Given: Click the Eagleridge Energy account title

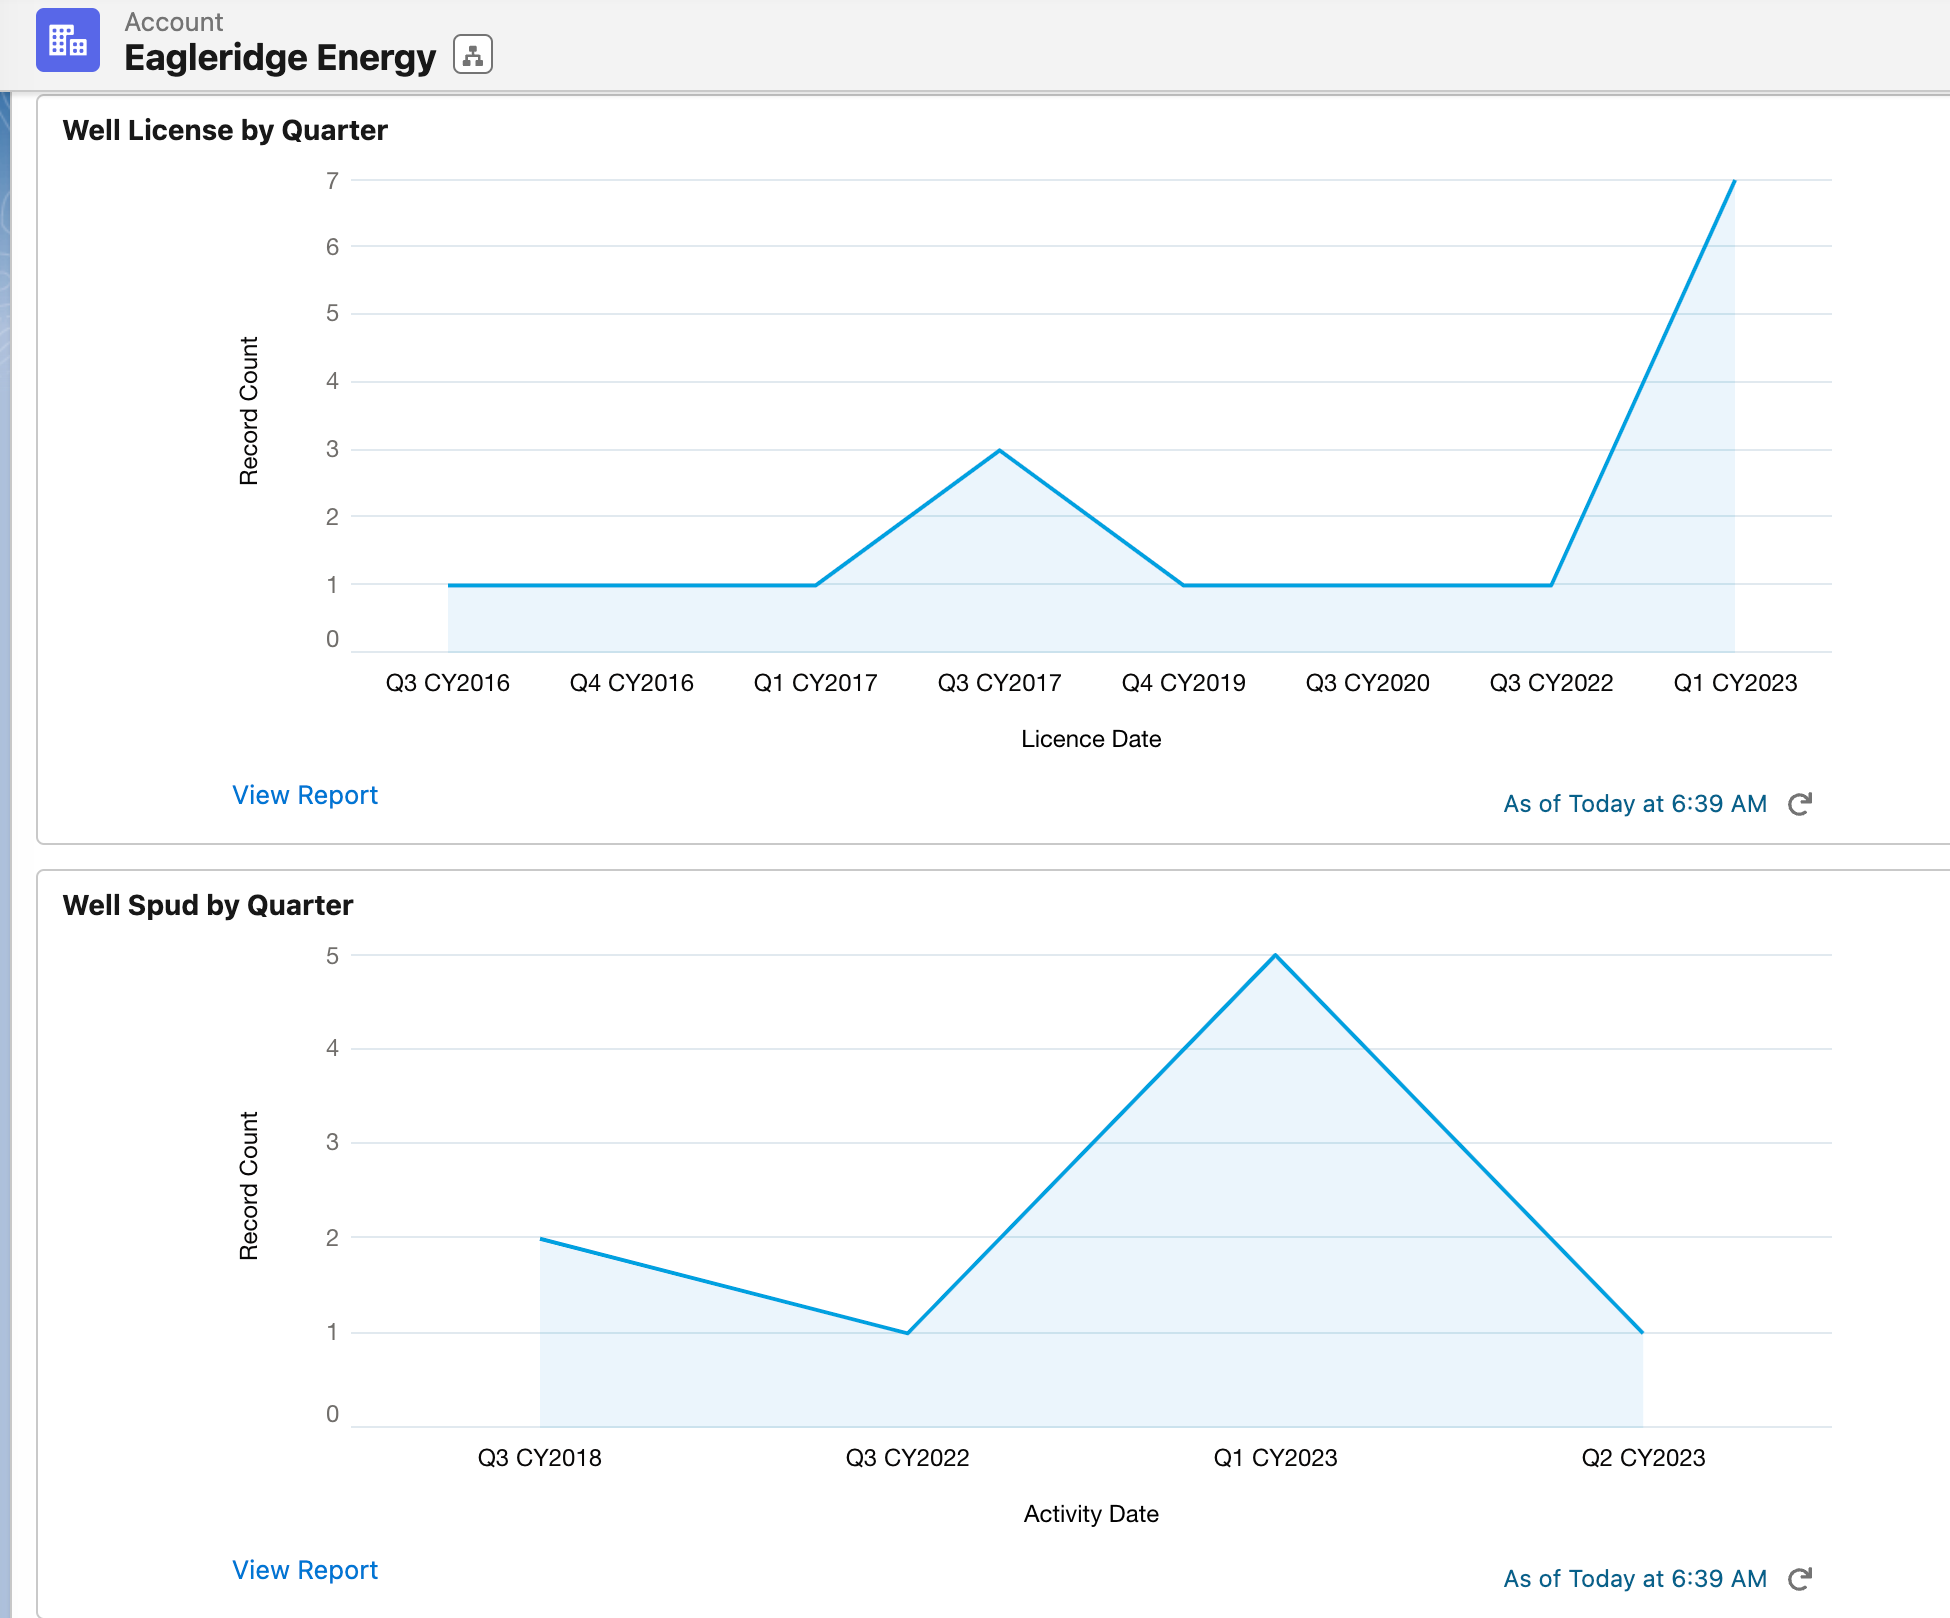Looking at the screenshot, I should (280, 58).
